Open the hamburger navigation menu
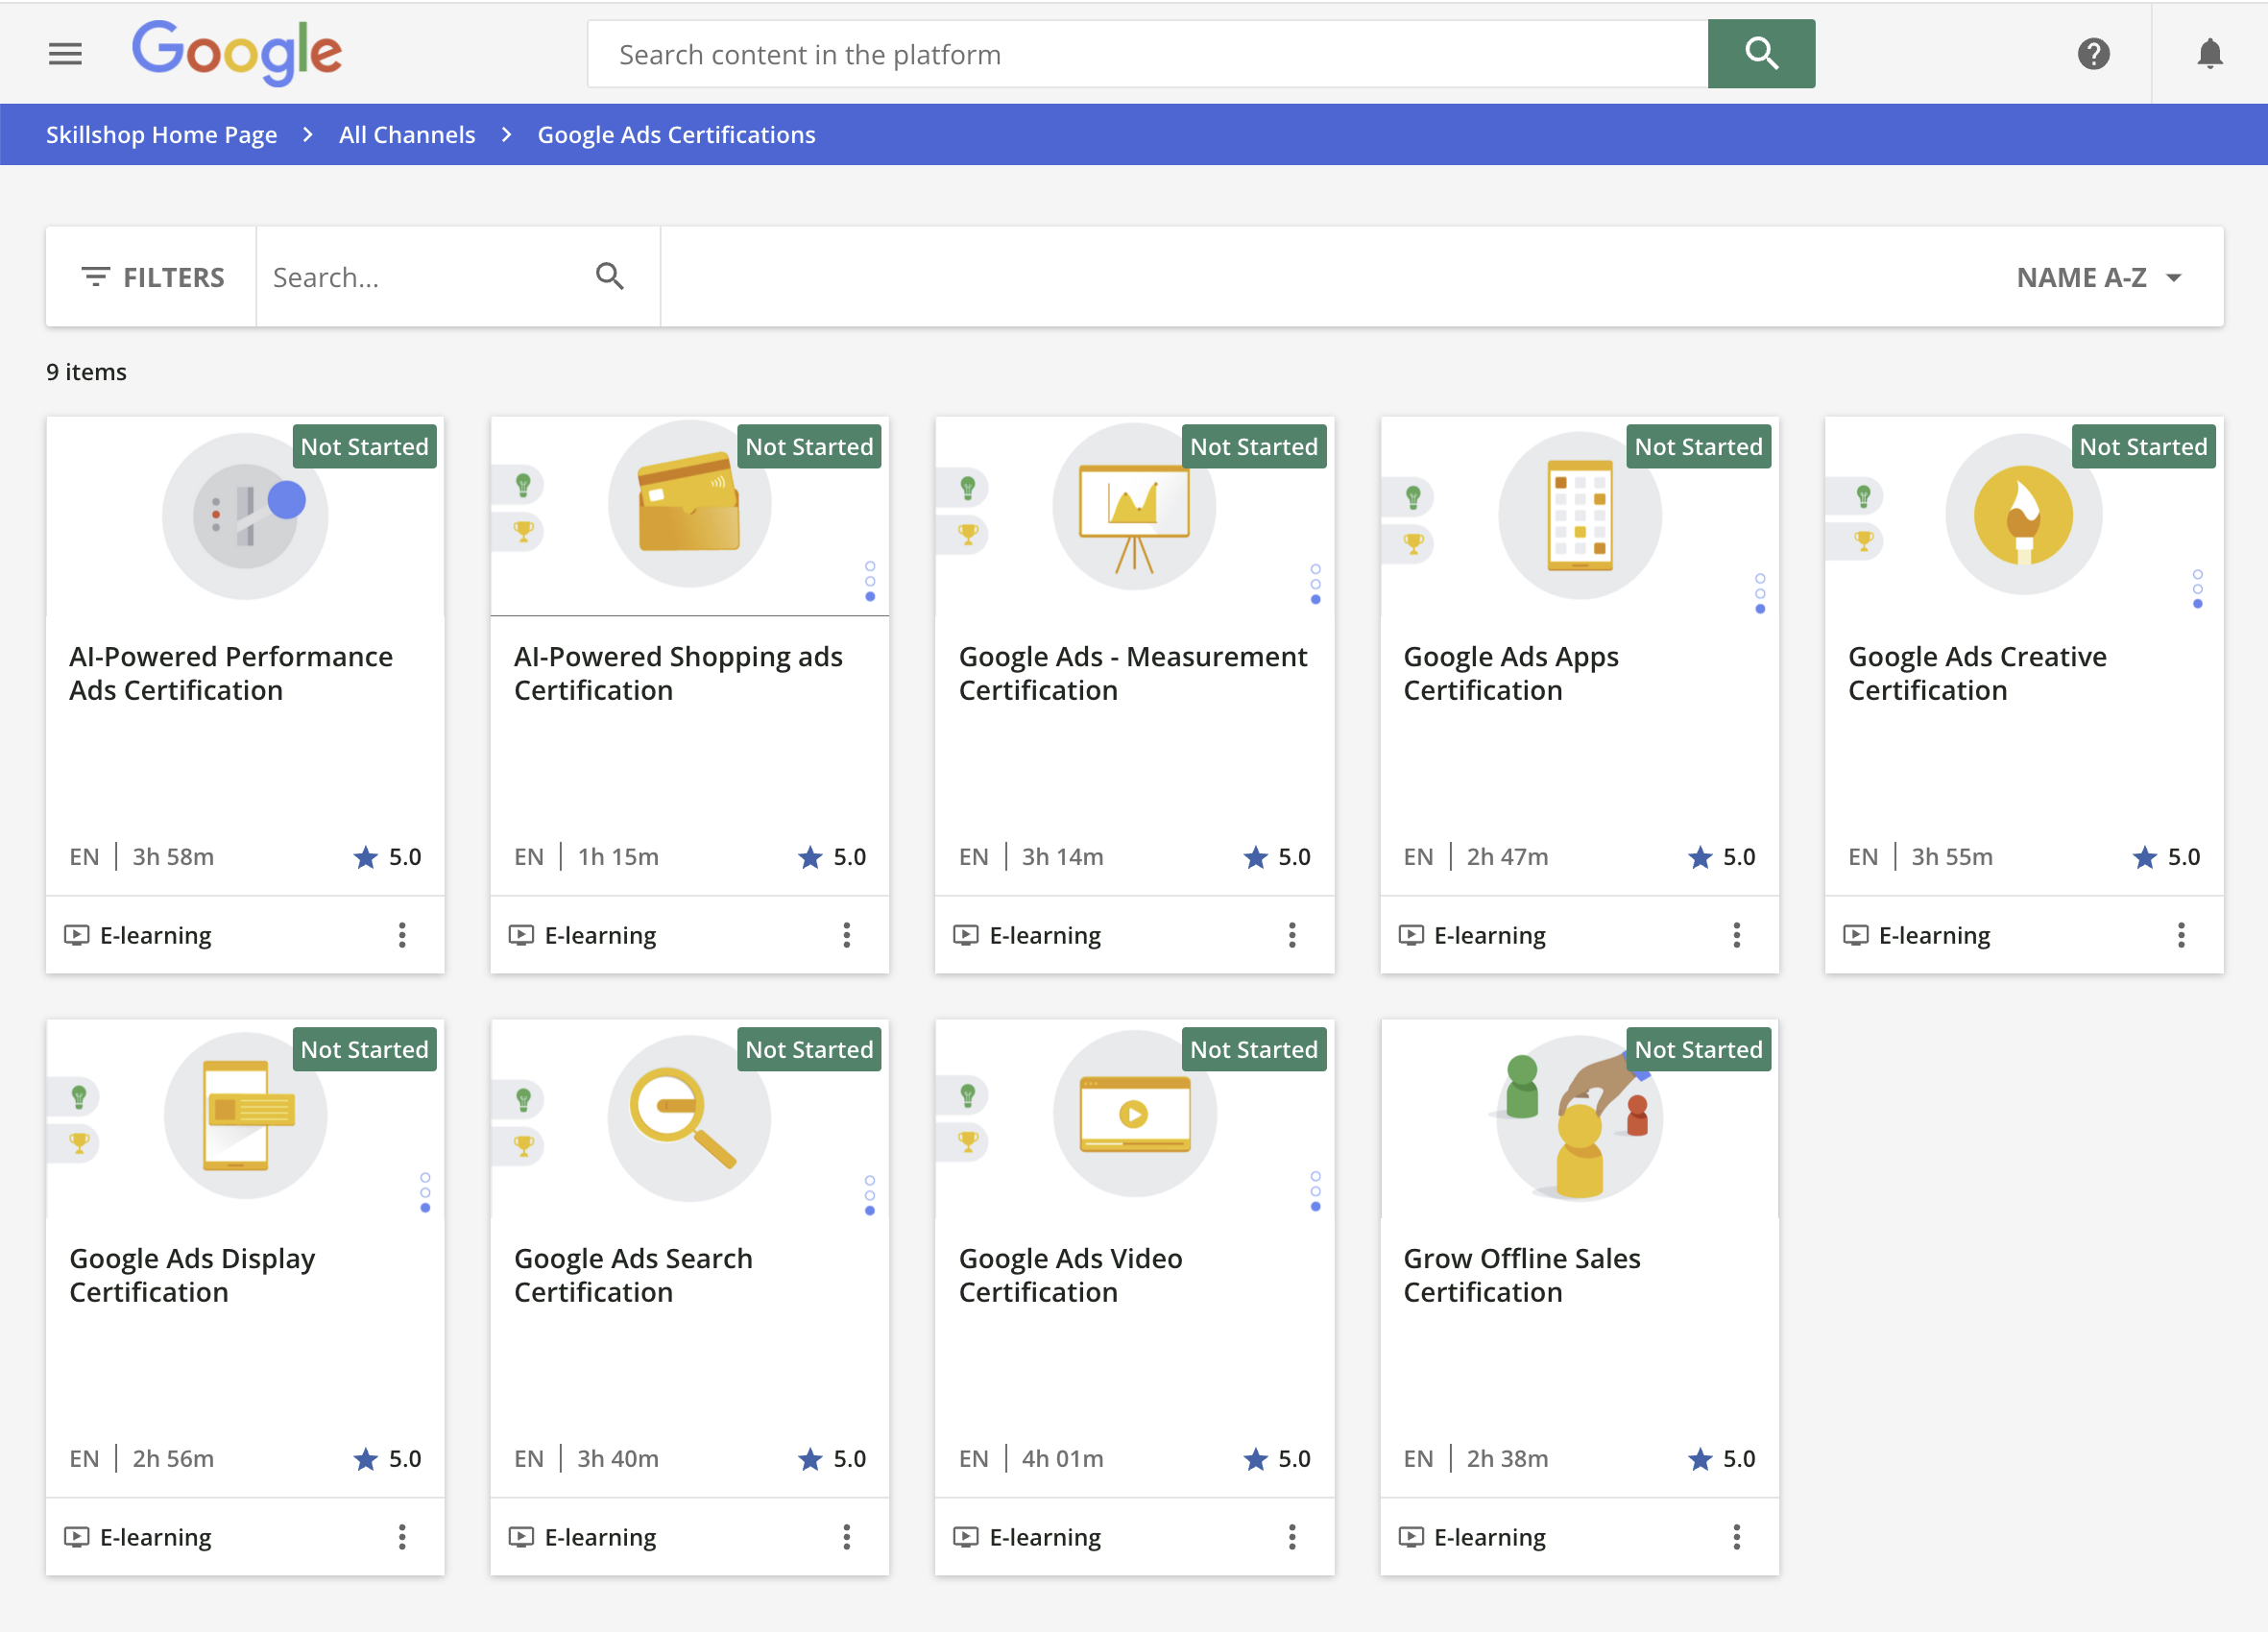The image size is (2268, 1632). tap(65, 53)
